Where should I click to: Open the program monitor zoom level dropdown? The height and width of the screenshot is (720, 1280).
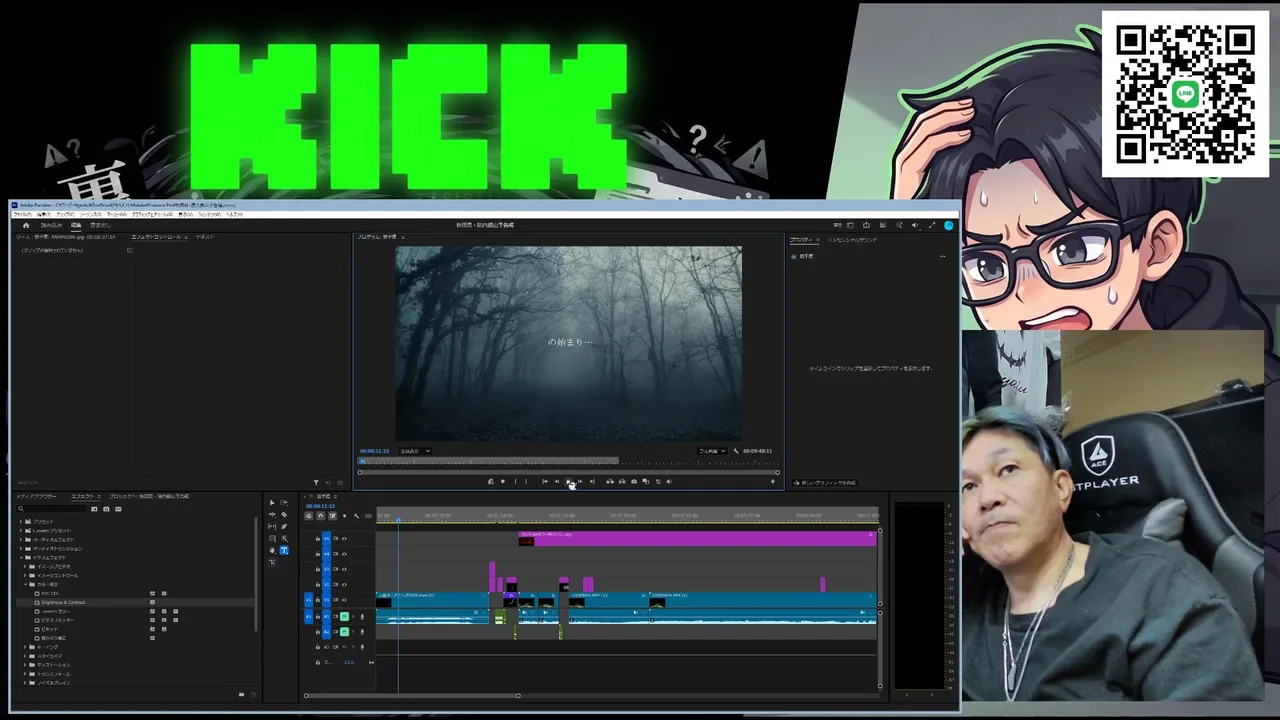click(415, 451)
